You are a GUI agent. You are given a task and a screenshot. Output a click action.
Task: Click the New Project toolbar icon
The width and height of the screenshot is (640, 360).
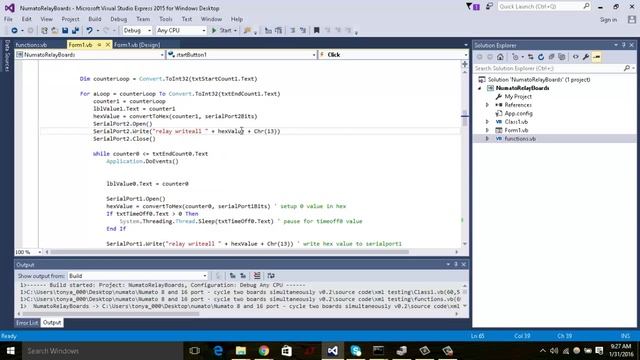tap(44, 31)
